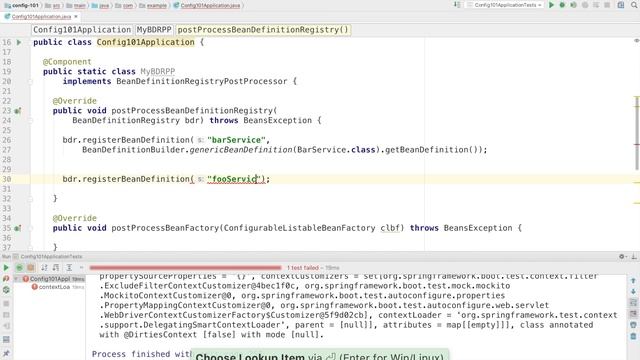Run with coverage from the top toolbar
Screen dimensions: 640x360
coord(573,5)
